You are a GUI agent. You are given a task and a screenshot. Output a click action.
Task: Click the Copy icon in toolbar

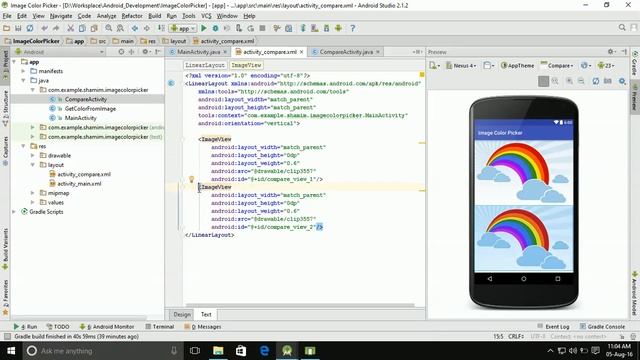point(82,28)
